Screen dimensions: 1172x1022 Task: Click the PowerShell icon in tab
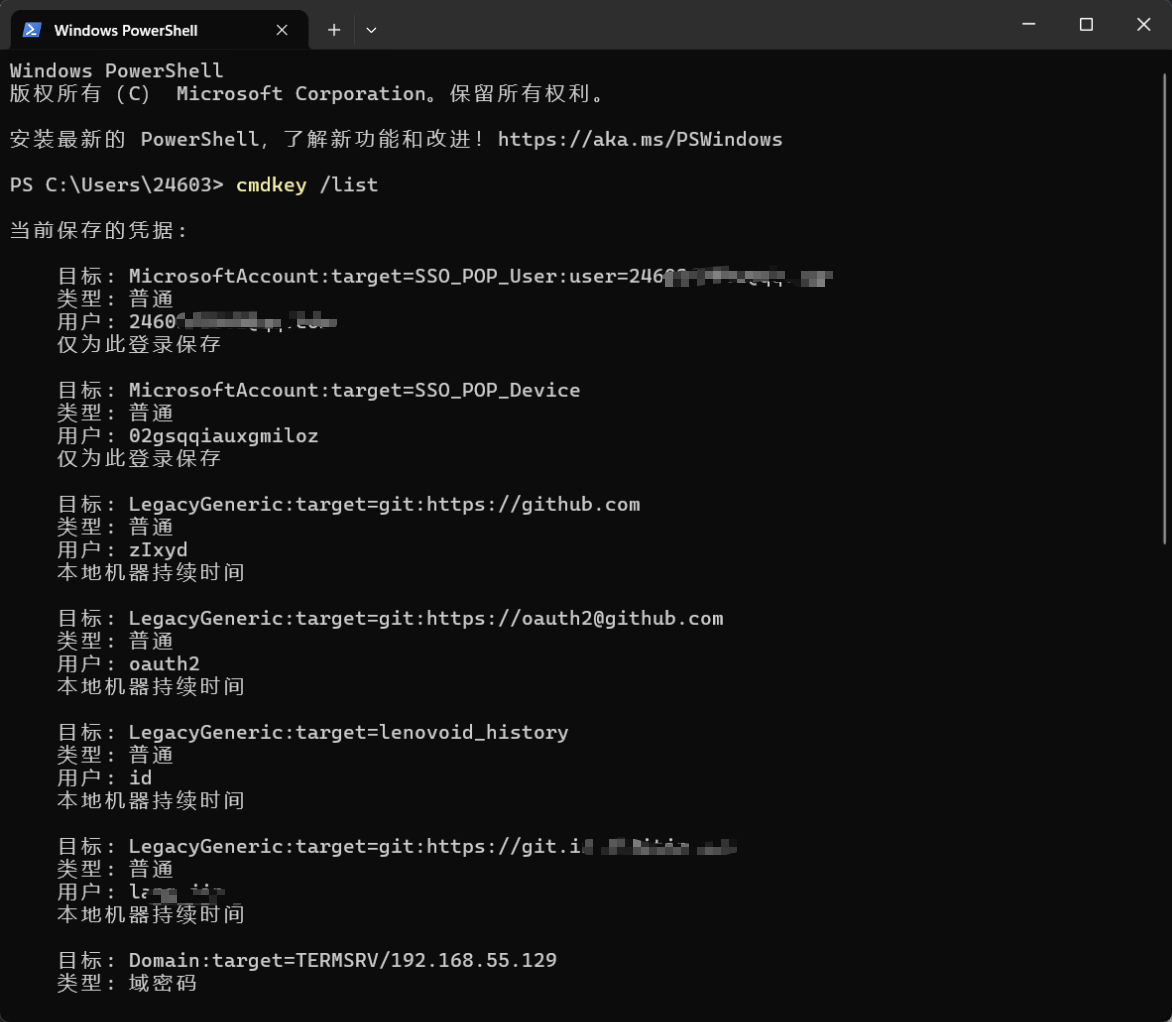31,30
